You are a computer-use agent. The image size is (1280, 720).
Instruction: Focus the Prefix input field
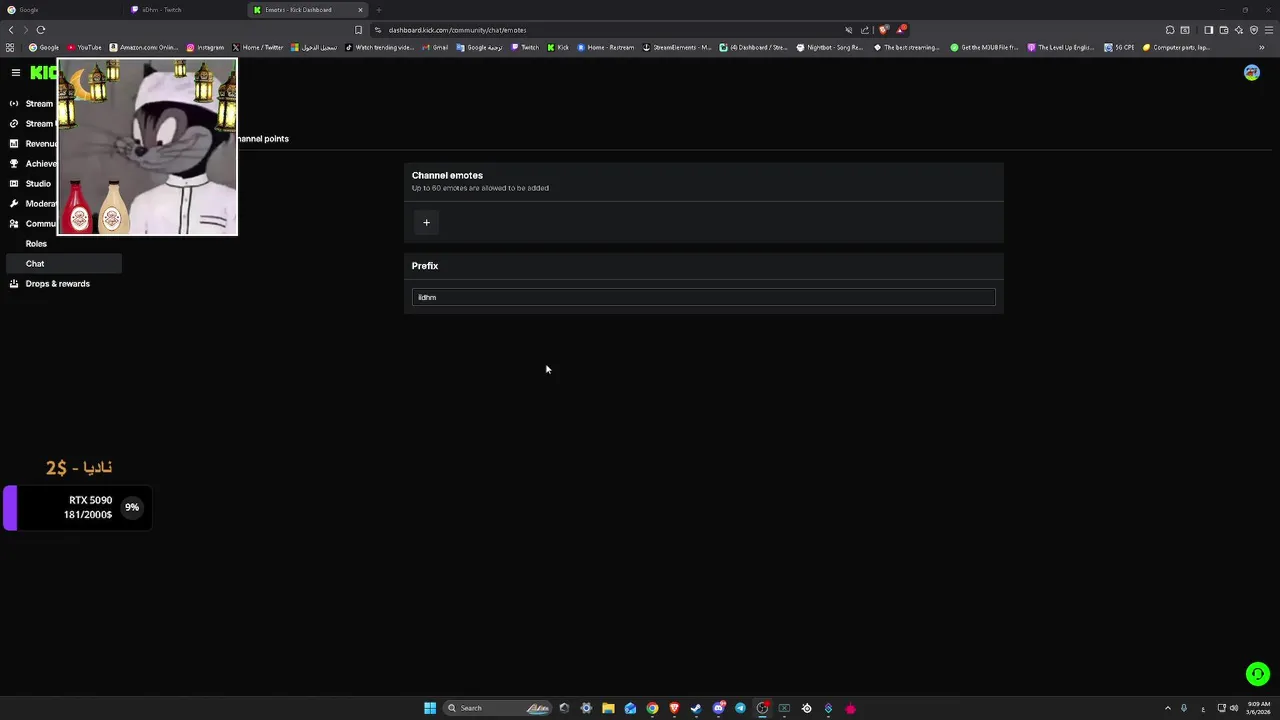click(x=703, y=297)
